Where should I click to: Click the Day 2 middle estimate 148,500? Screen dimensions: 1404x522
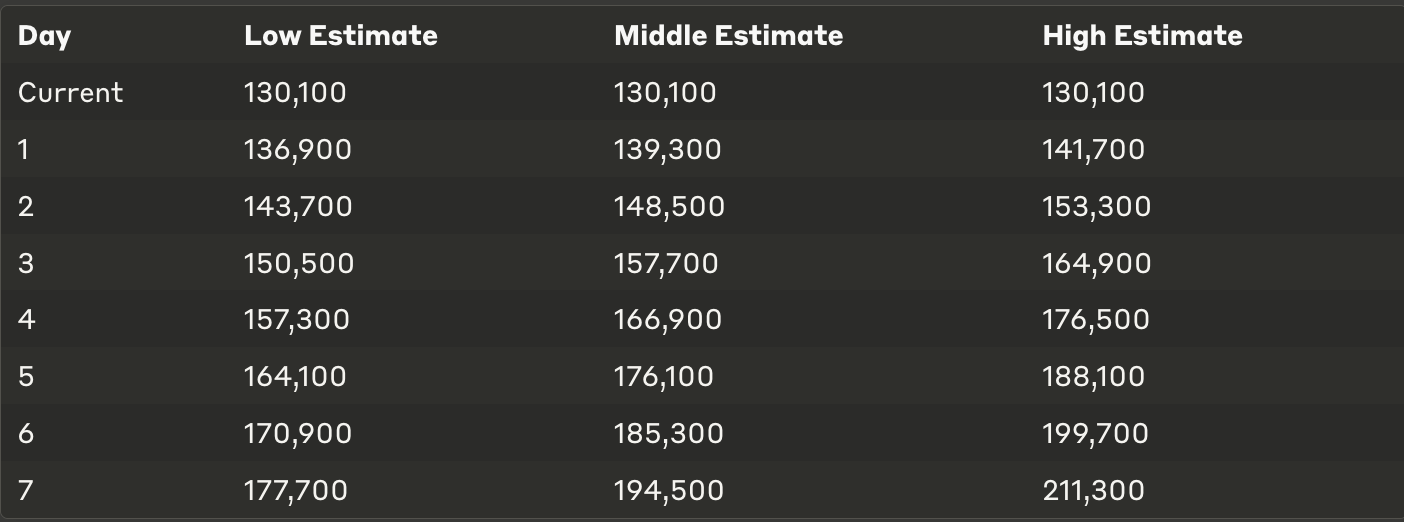tap(669, 207)
